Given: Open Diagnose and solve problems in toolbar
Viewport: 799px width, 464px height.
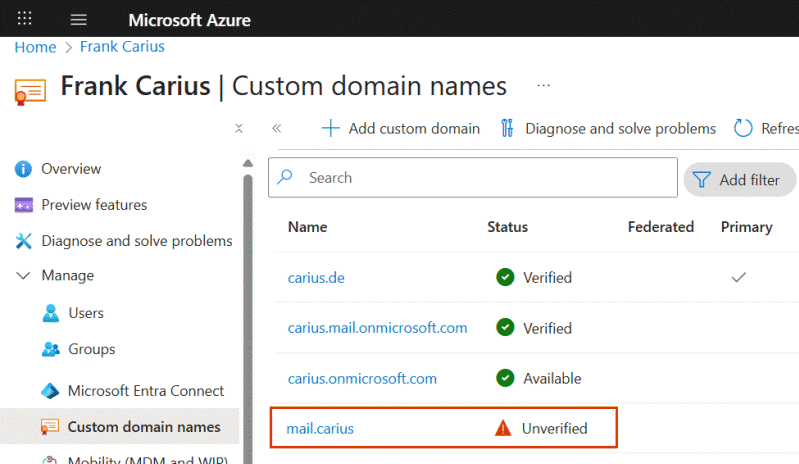Looking at the screenshot, I should point(620,128).
